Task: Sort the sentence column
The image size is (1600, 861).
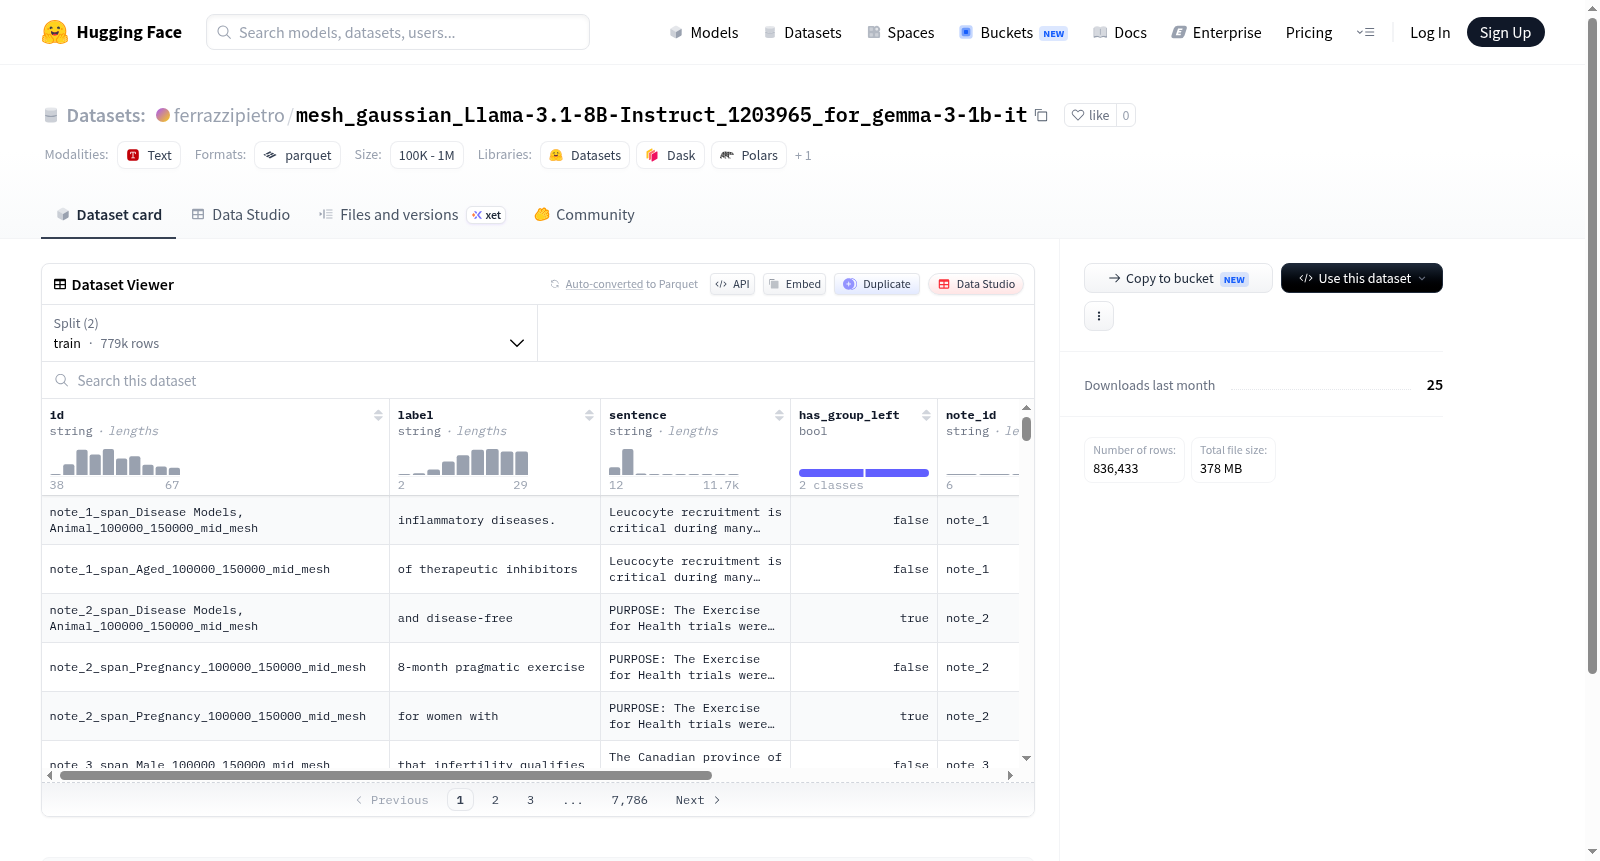Action: point(779,415)
